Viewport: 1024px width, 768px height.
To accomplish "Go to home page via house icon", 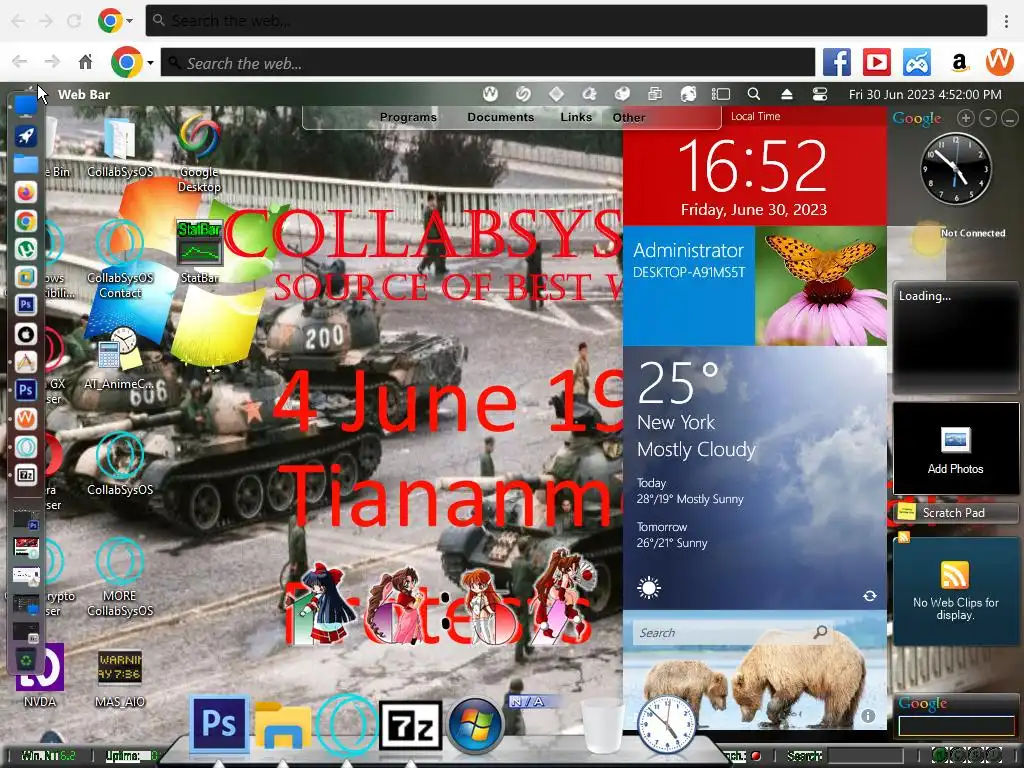I will tap(86, 63).
